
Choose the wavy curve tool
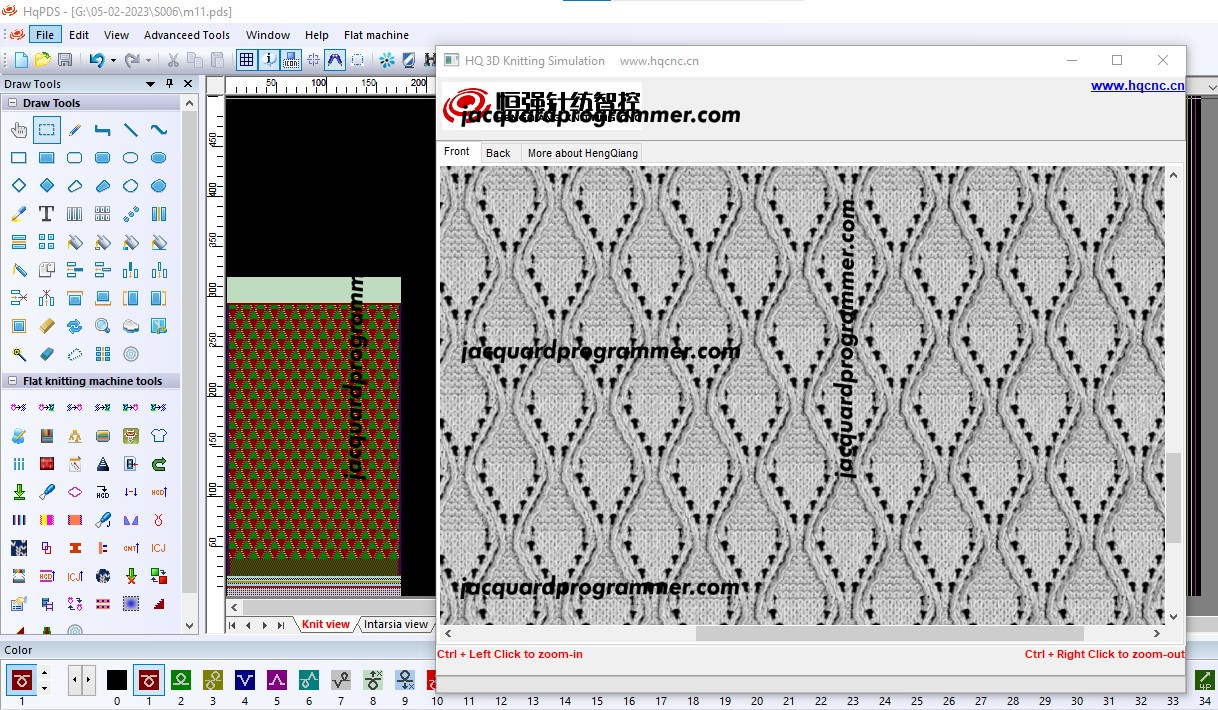pyautogui.click(x=159, y=130)
